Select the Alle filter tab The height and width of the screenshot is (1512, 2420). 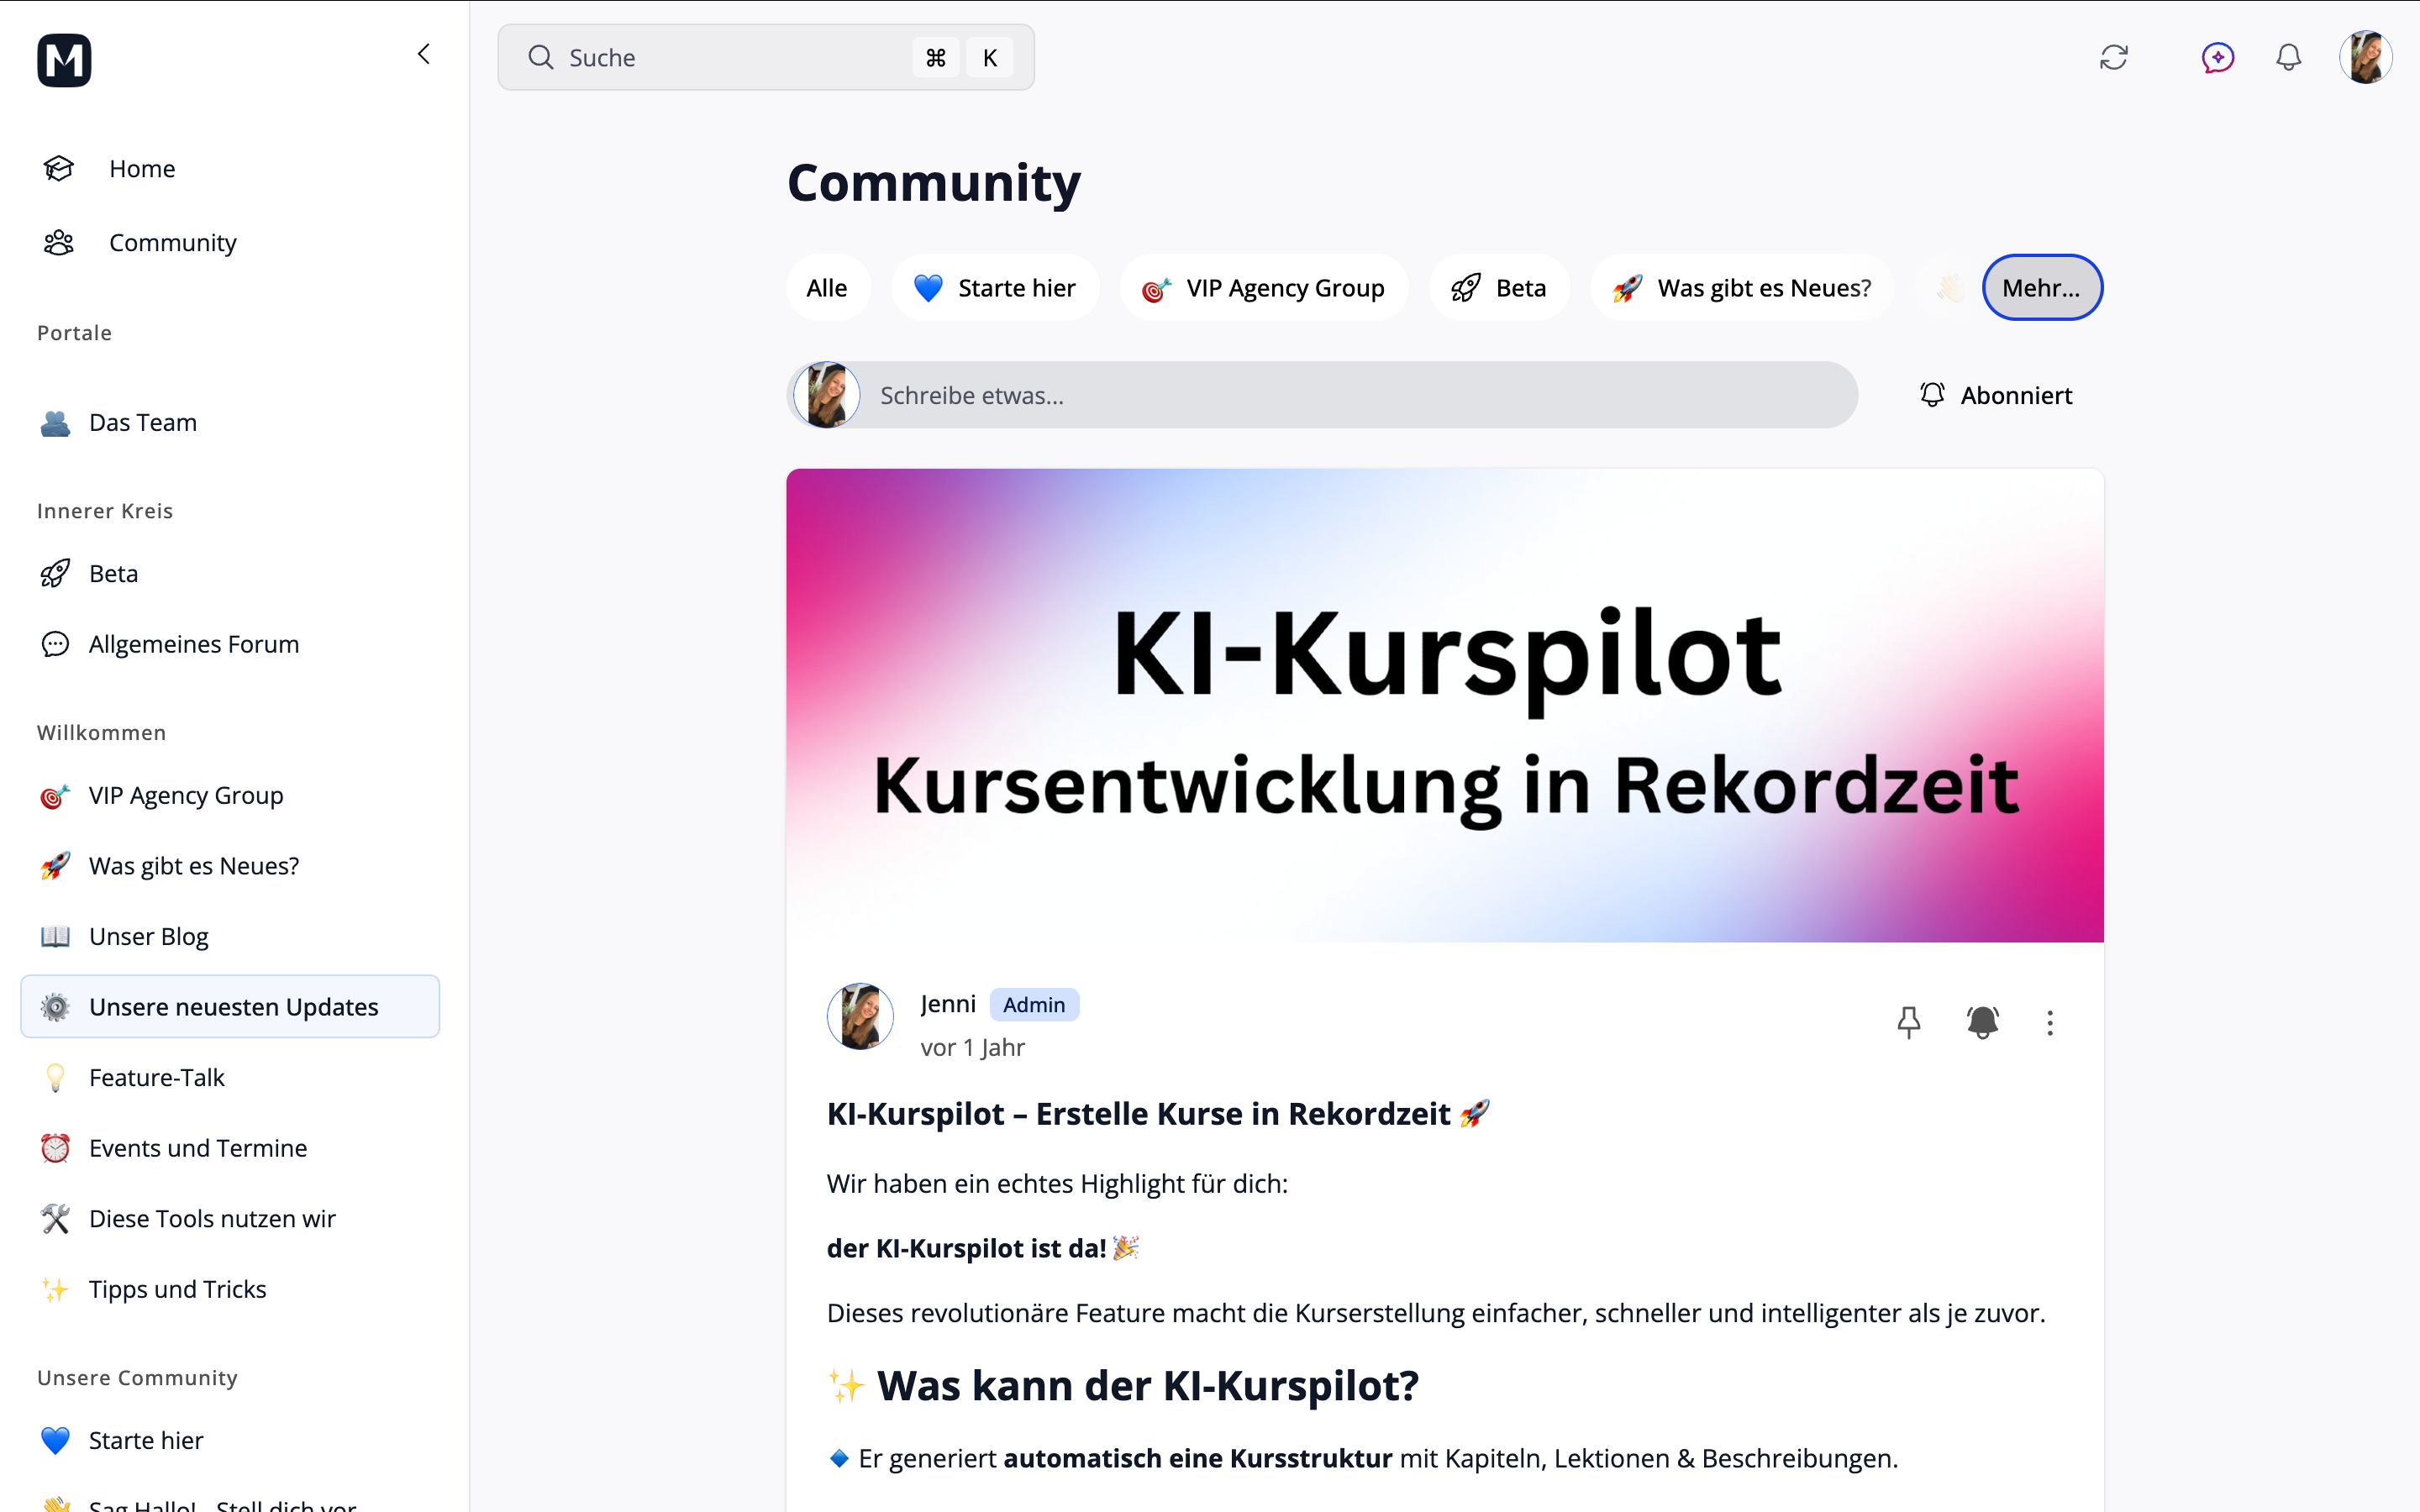tap(826, 288)
